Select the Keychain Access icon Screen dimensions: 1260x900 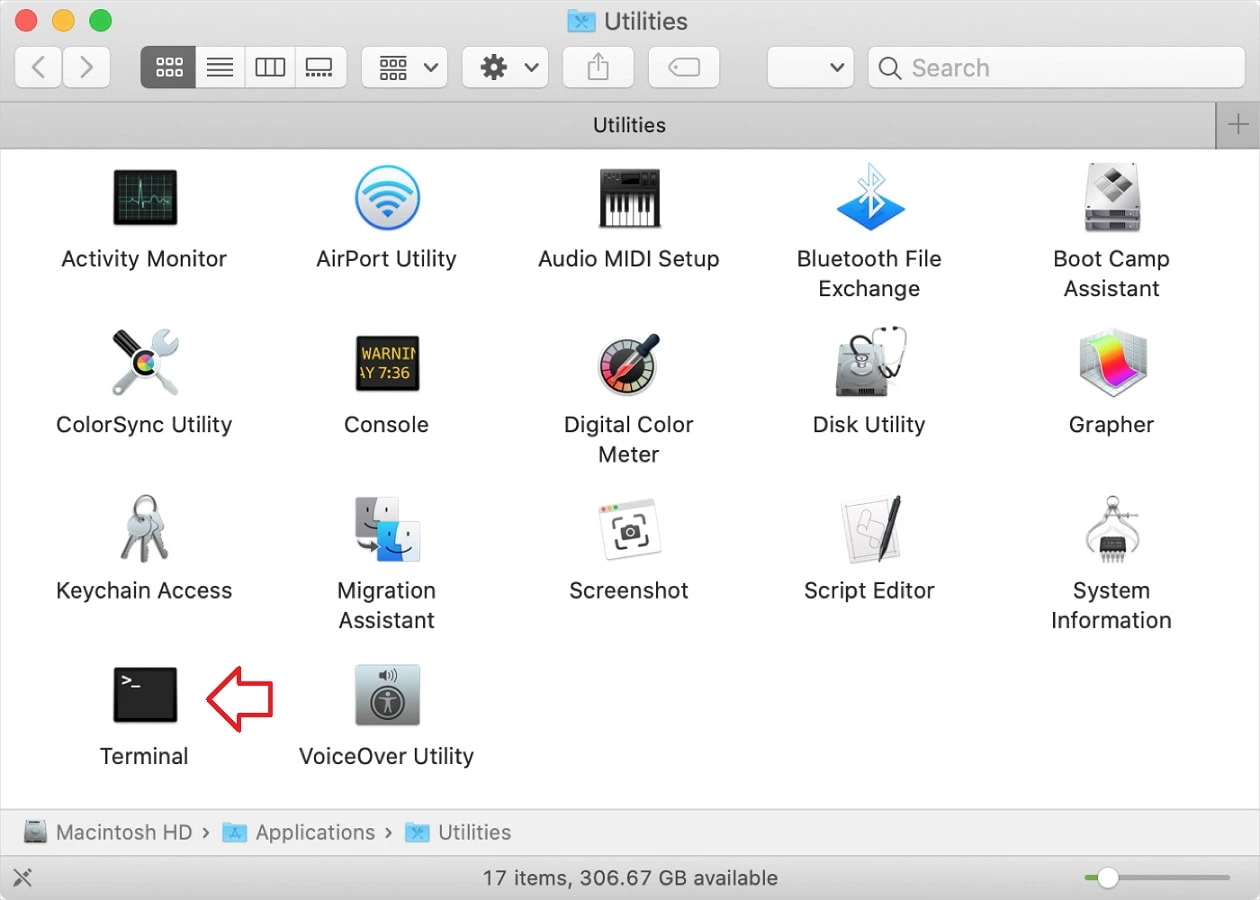144,529
